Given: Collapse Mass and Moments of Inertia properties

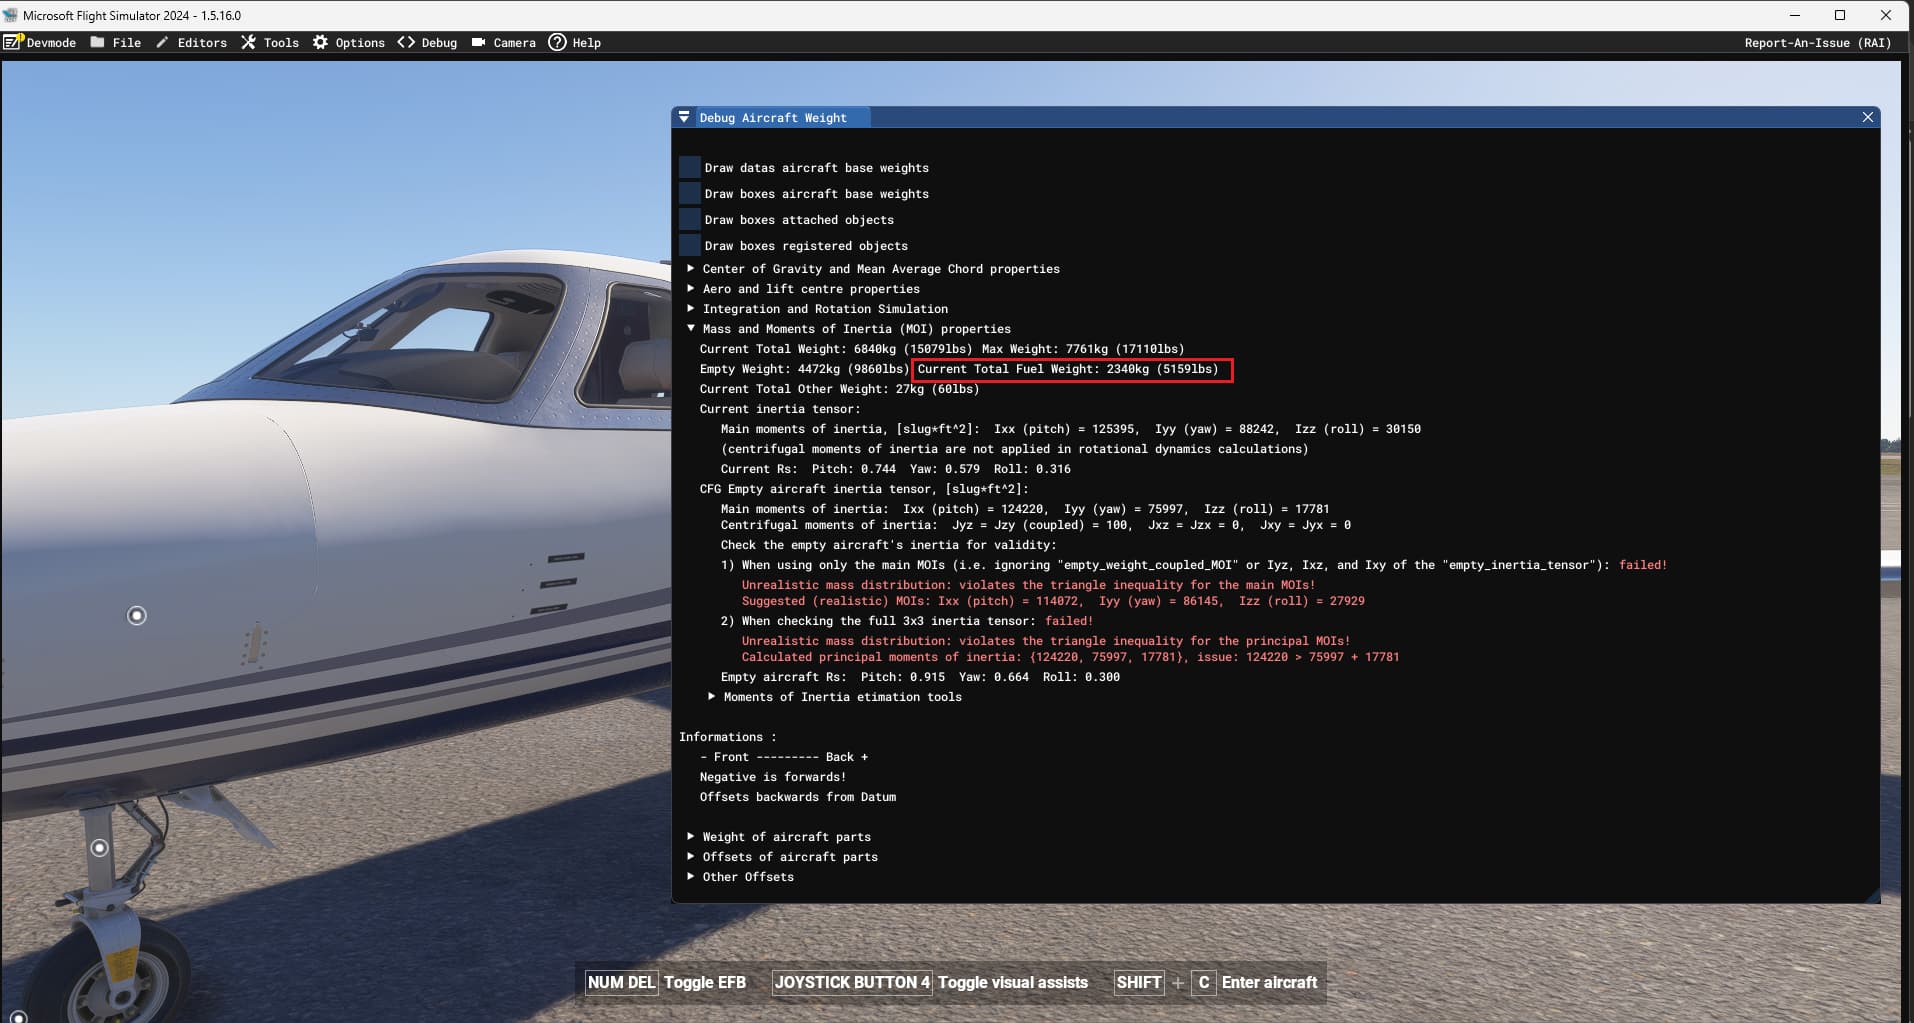Looking at the screenshot, I should 690,328.
